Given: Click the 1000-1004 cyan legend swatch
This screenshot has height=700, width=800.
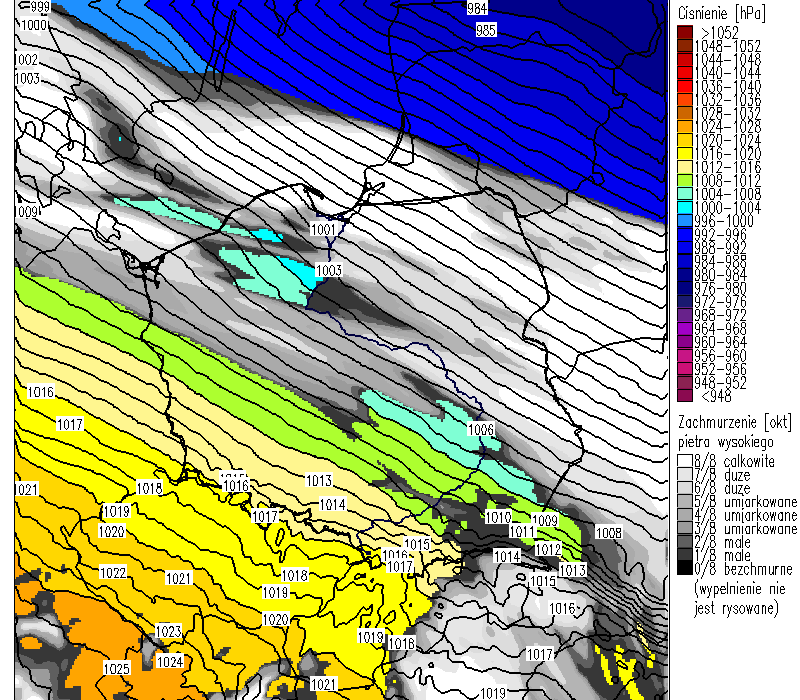Looking at the screenshot, I should [x=685, y=207].
